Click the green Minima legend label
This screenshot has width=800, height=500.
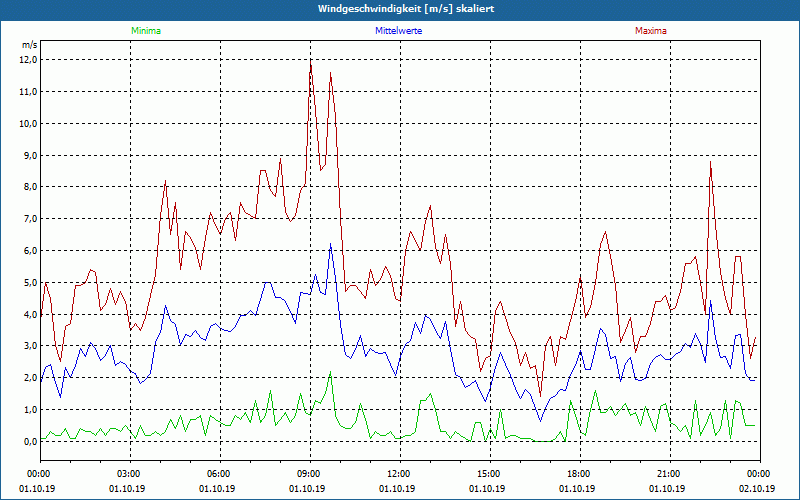pos(146,31)
